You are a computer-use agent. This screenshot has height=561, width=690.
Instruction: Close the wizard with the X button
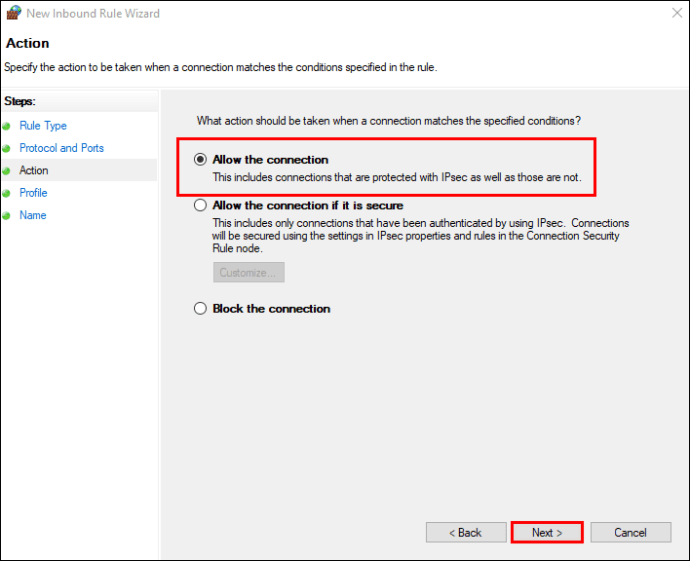671,14
